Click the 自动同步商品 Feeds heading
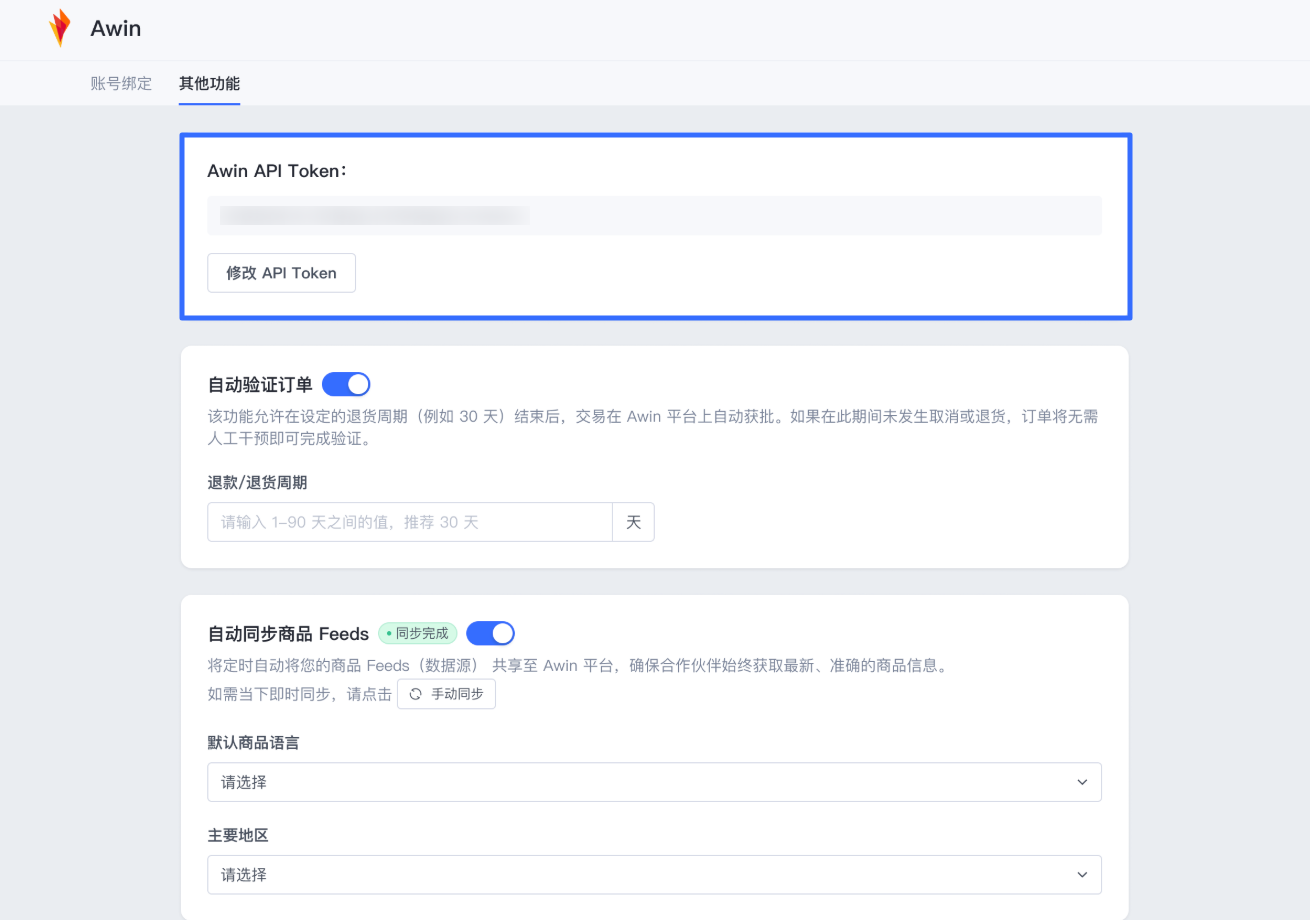Viewport: 1310px width, 920px height. click(288, 634)
